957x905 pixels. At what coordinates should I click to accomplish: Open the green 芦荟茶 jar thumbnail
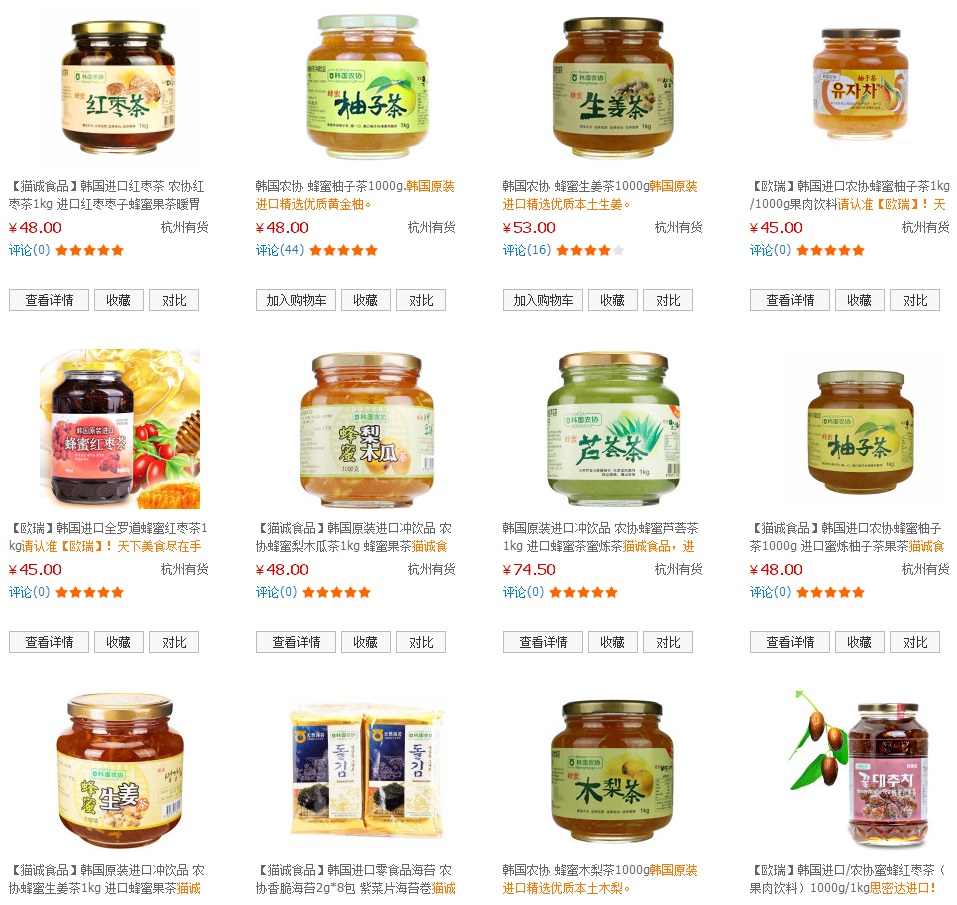tap(613, 428)
